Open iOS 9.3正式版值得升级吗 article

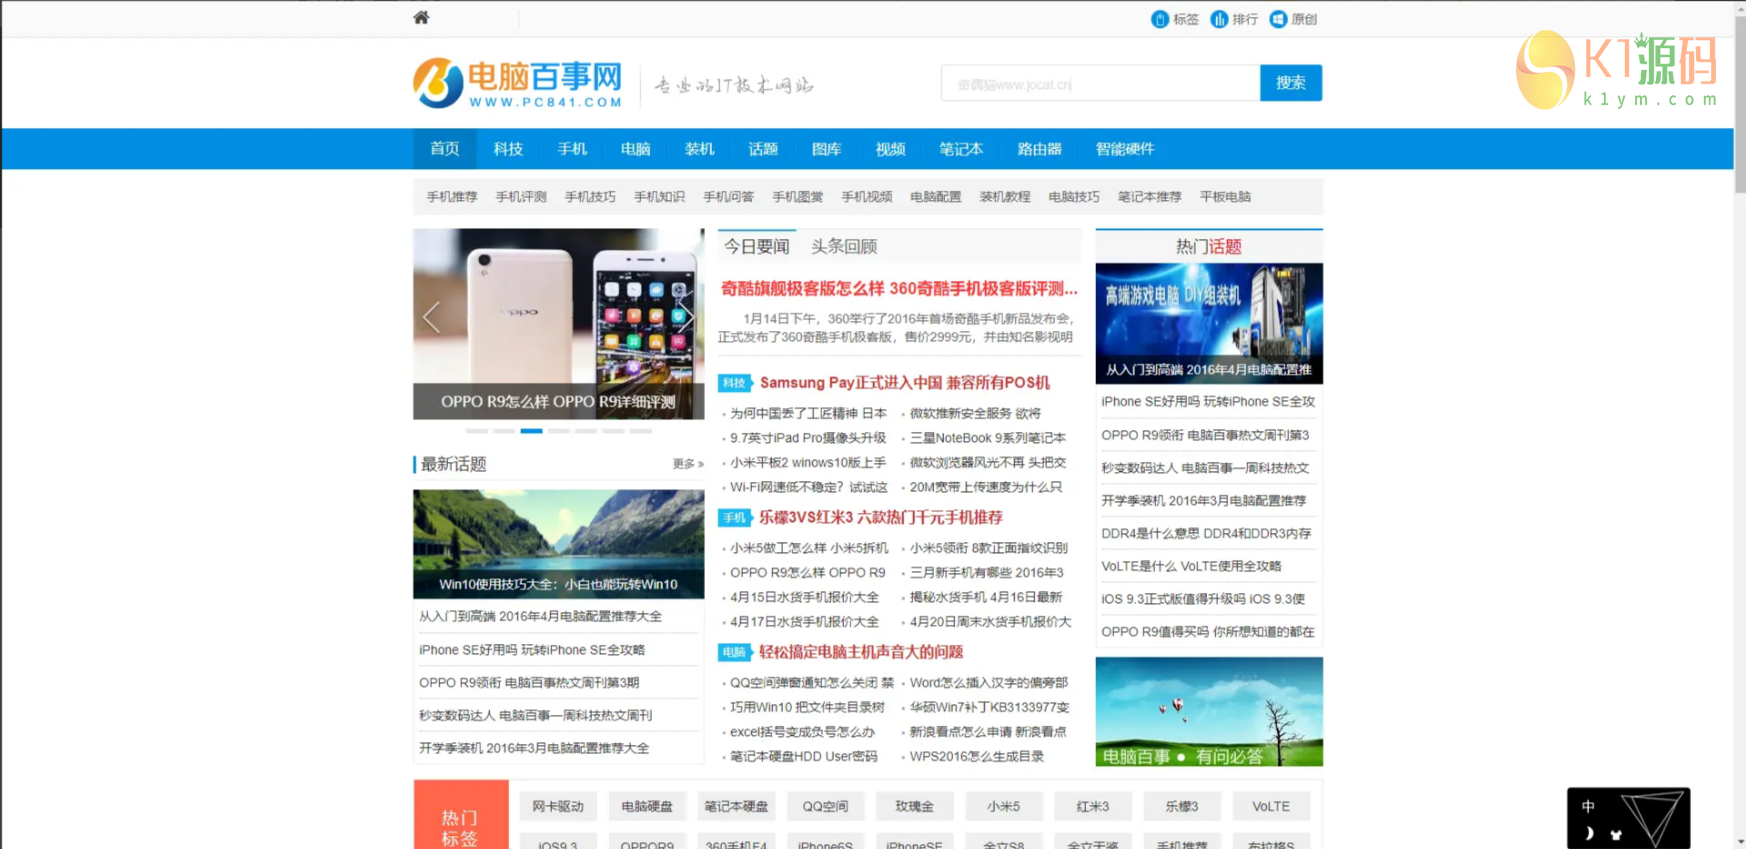click(1203, 600)
